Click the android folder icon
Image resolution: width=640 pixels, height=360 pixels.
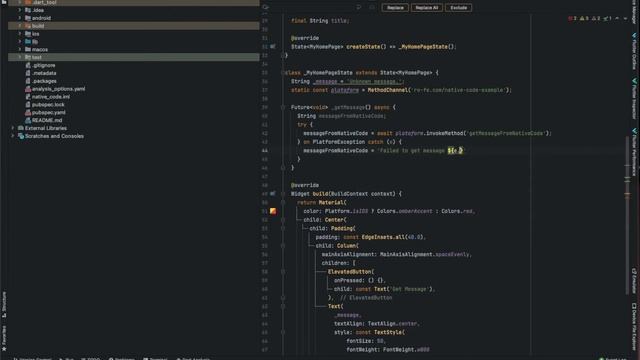click(28, 18)
